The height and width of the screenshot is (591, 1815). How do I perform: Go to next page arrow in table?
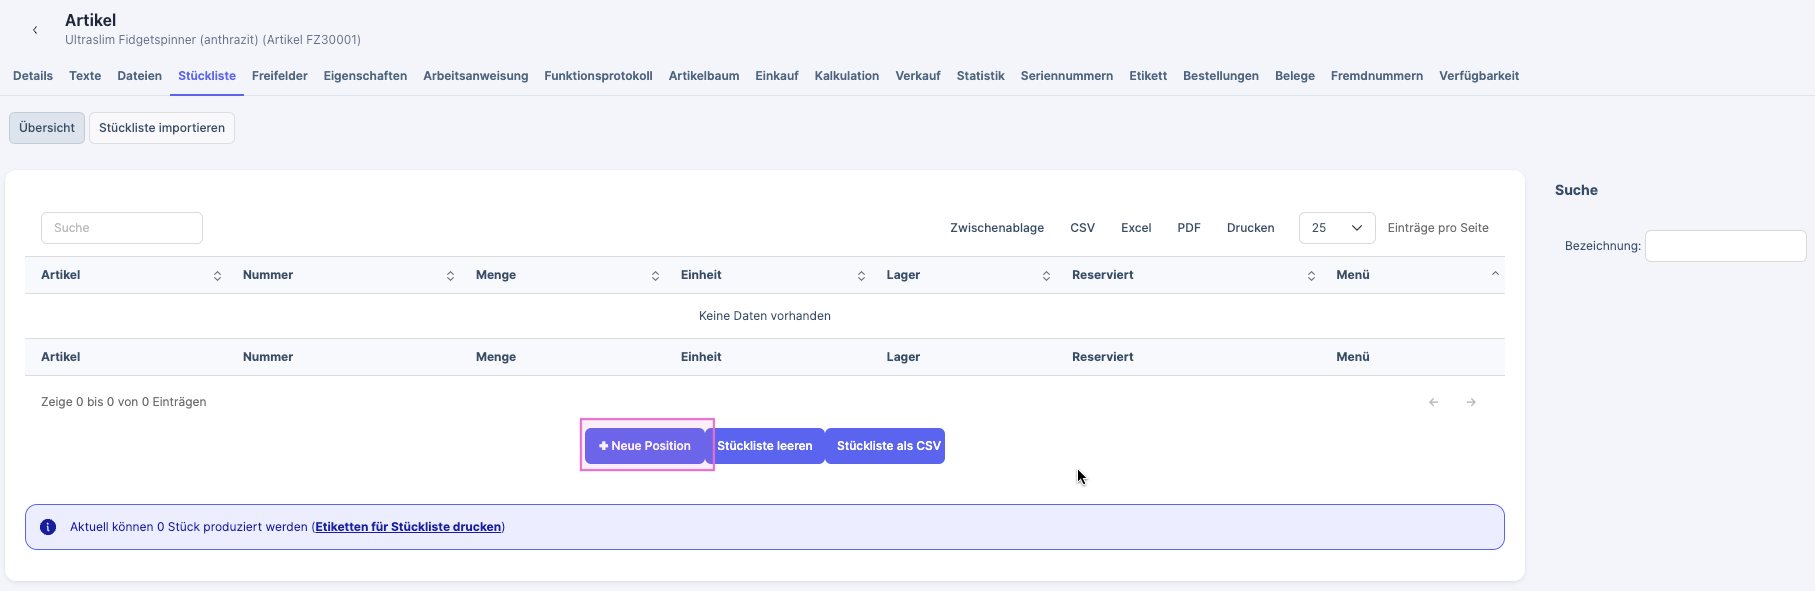[1471, 402]
